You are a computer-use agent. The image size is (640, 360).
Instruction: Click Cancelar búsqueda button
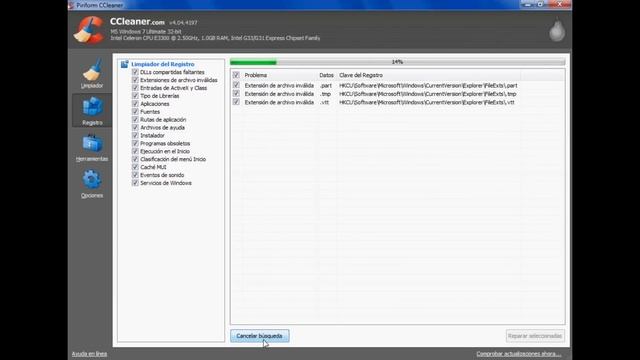[260, 336]
